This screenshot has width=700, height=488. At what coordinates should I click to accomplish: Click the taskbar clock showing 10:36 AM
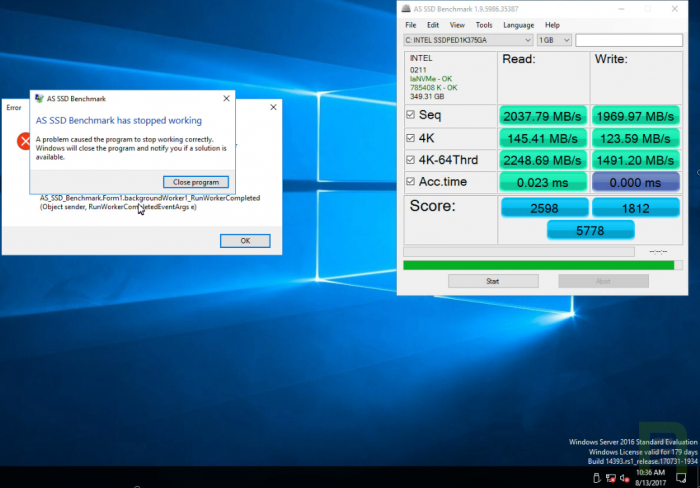[x=650, y=477]
